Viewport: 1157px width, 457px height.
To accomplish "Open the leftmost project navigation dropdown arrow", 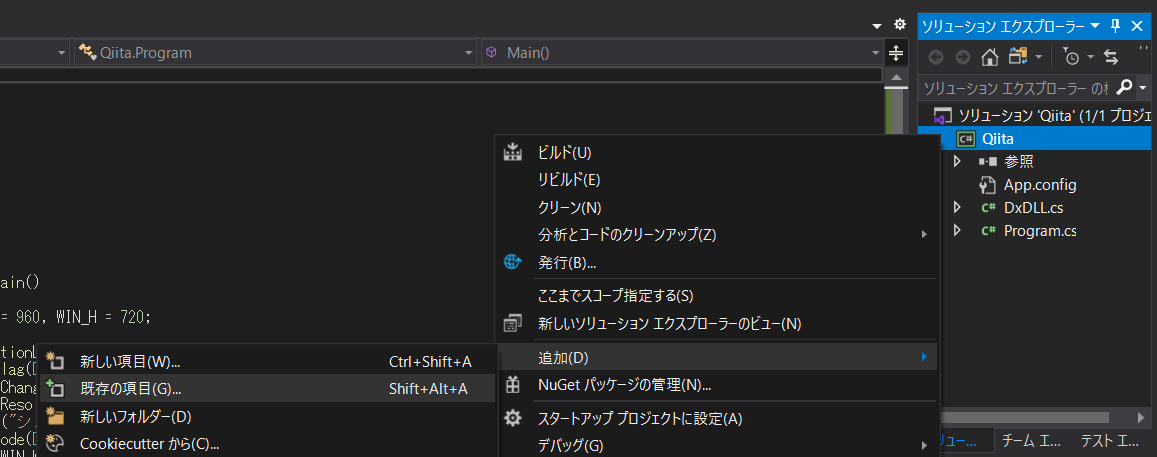I will pyautogui.click(x=62, y=53).
